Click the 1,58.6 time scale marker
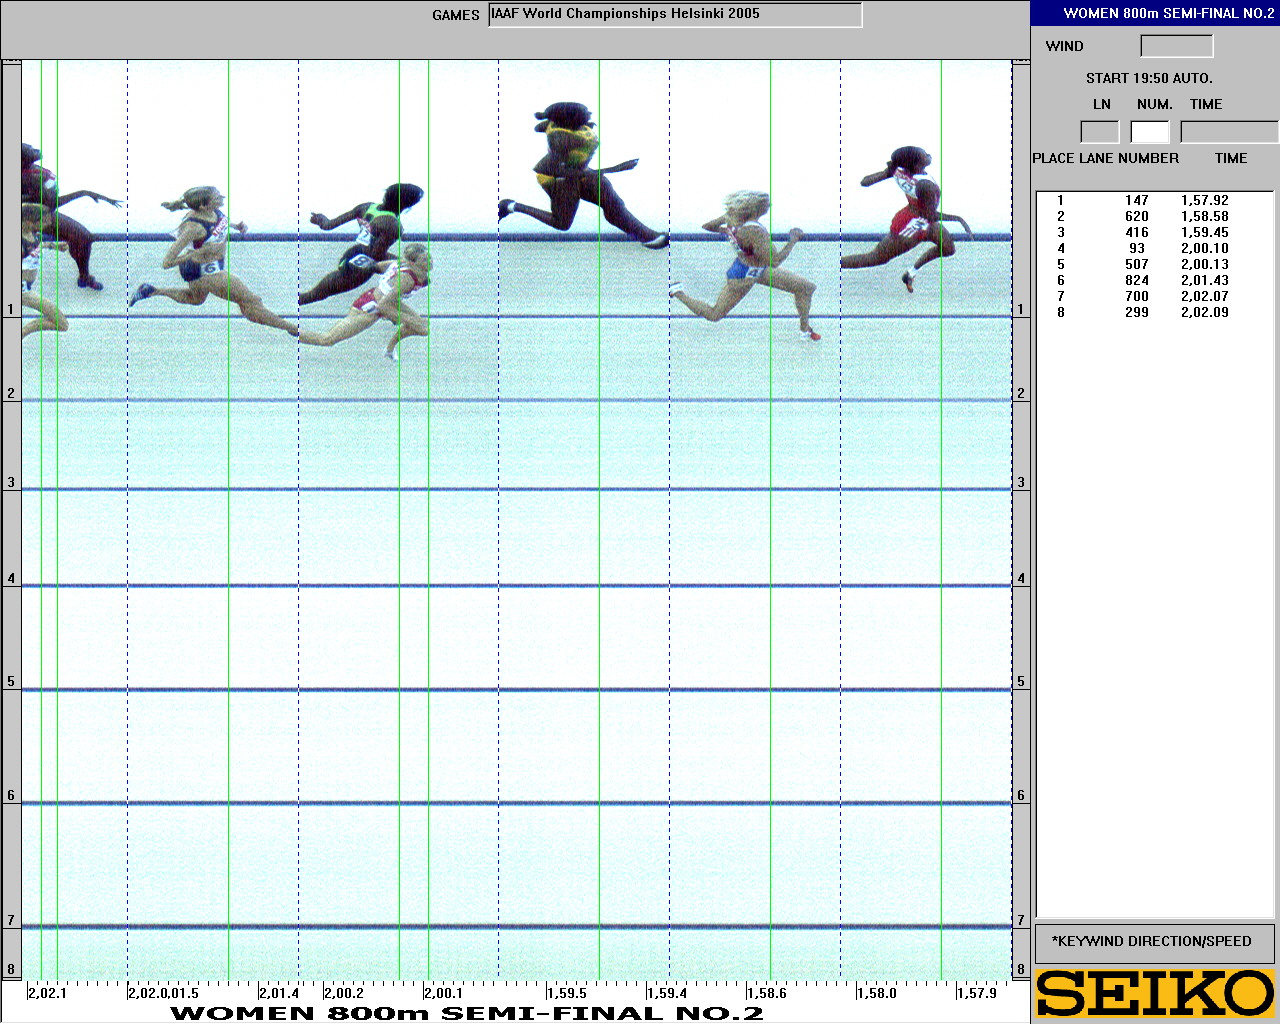 pos(767,993)
